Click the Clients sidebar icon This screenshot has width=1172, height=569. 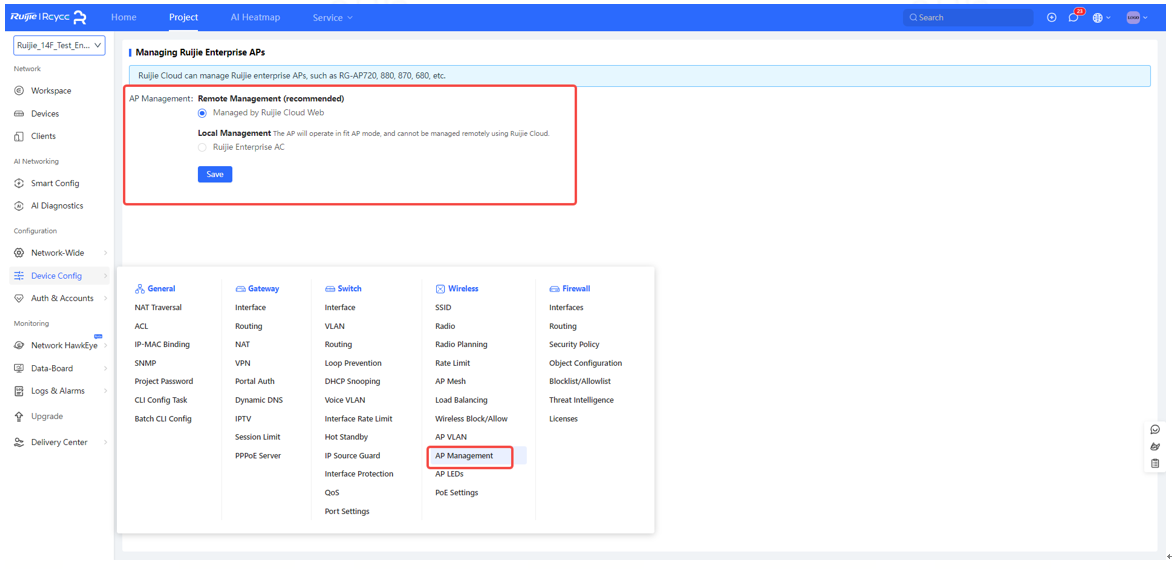(19, 136)
